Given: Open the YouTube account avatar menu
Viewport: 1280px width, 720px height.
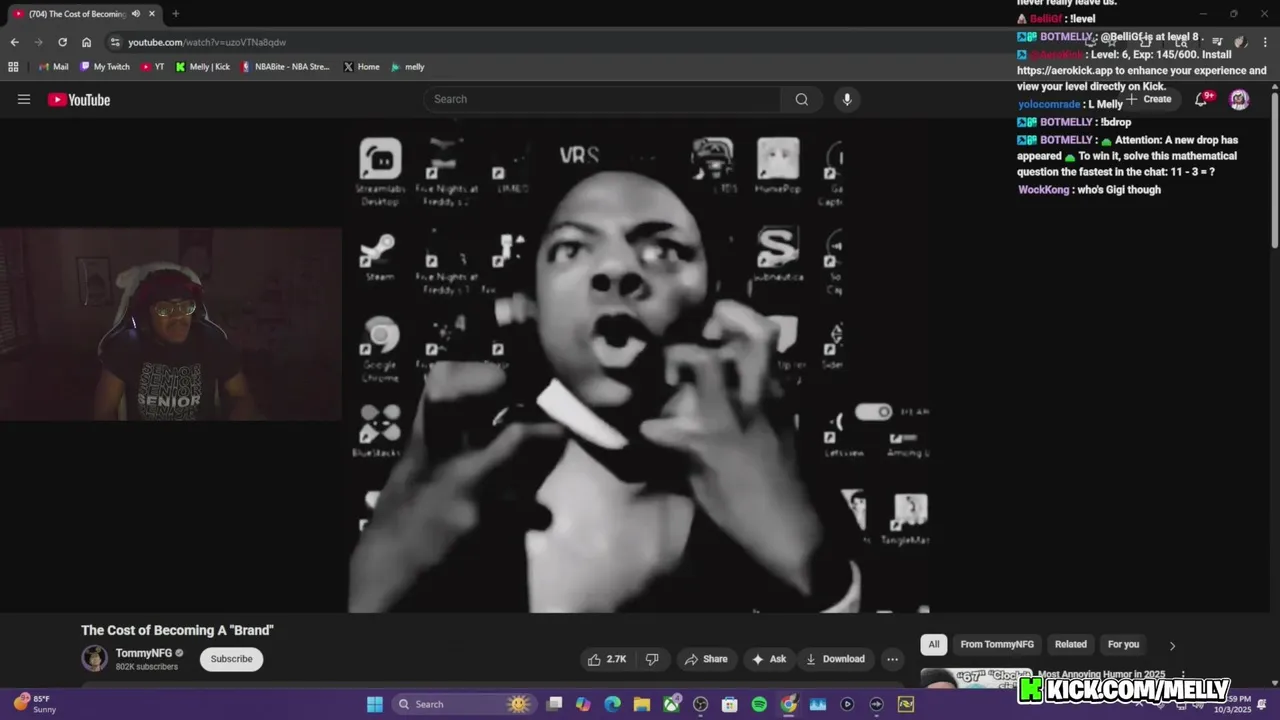Looking at the screenshot, I should 1239,99.
